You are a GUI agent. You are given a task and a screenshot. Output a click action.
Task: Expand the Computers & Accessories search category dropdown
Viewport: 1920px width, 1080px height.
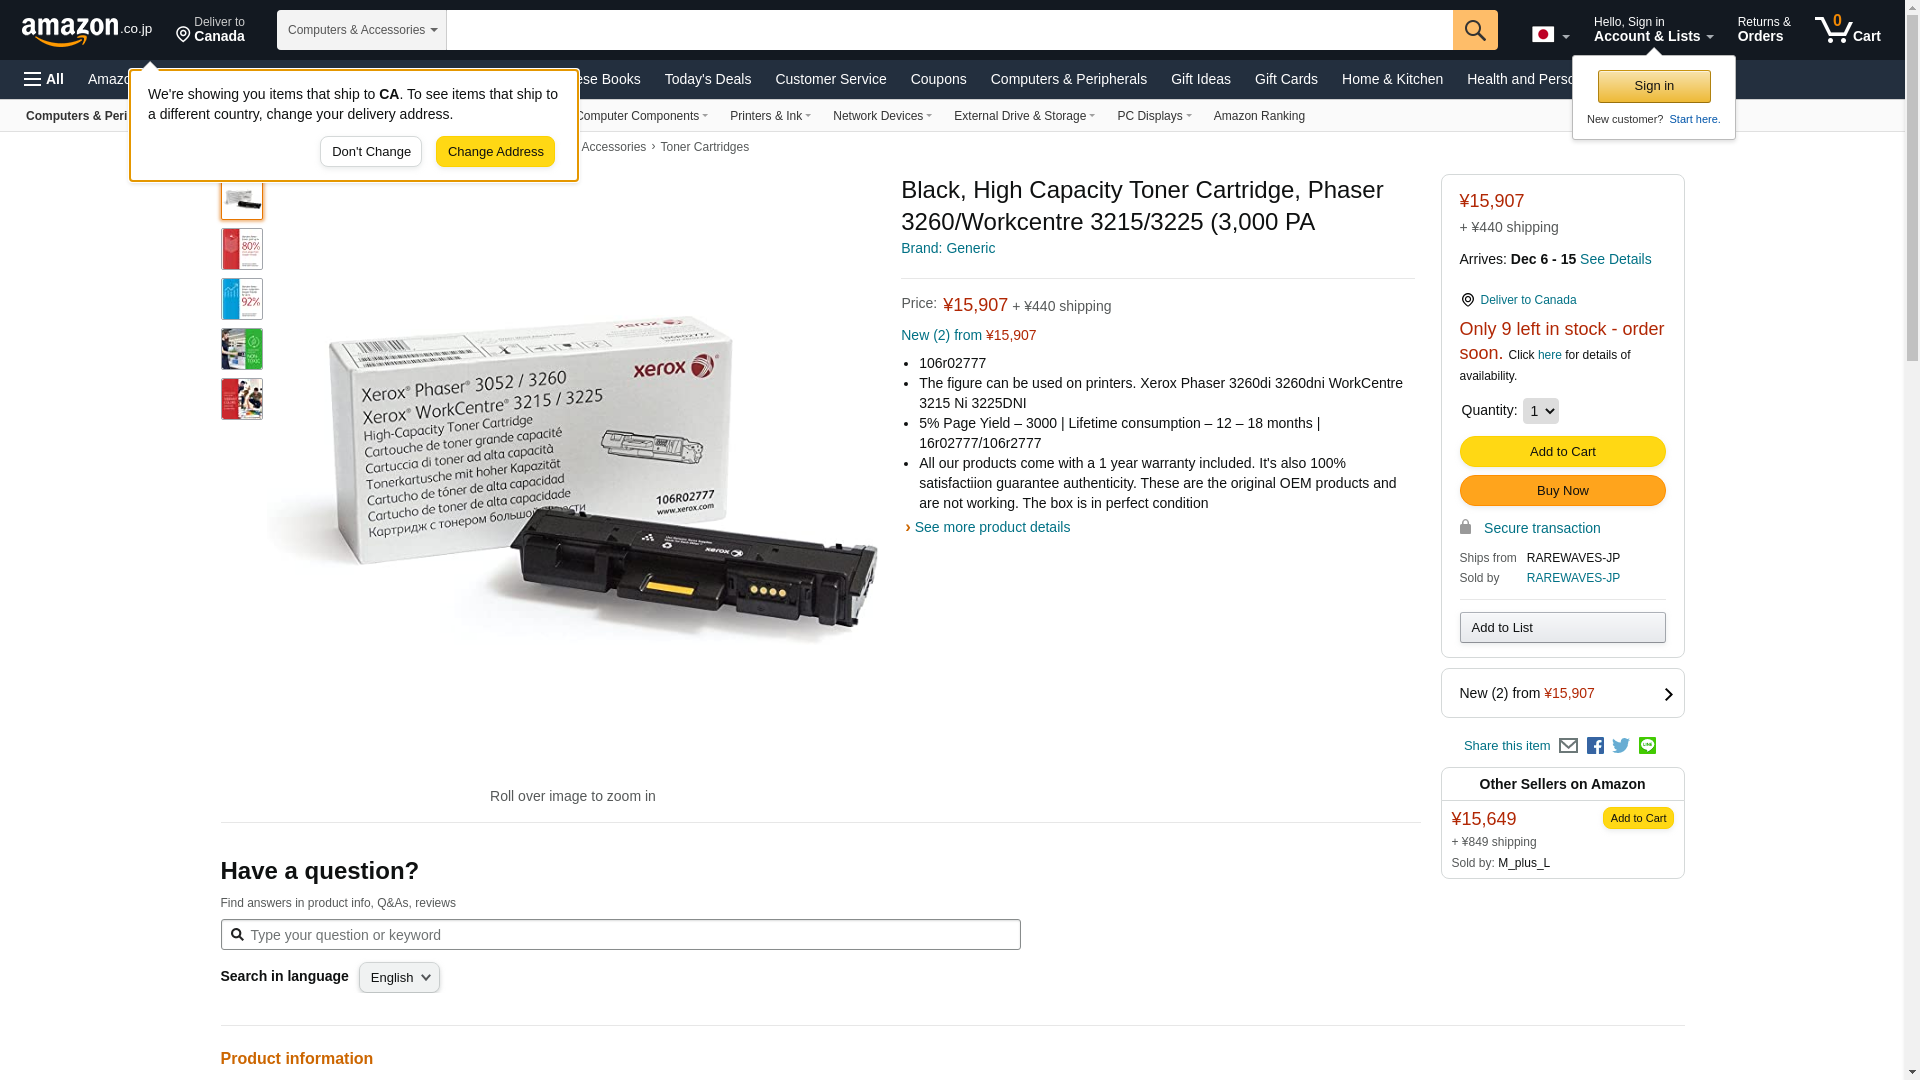click(x=362, y=30)
